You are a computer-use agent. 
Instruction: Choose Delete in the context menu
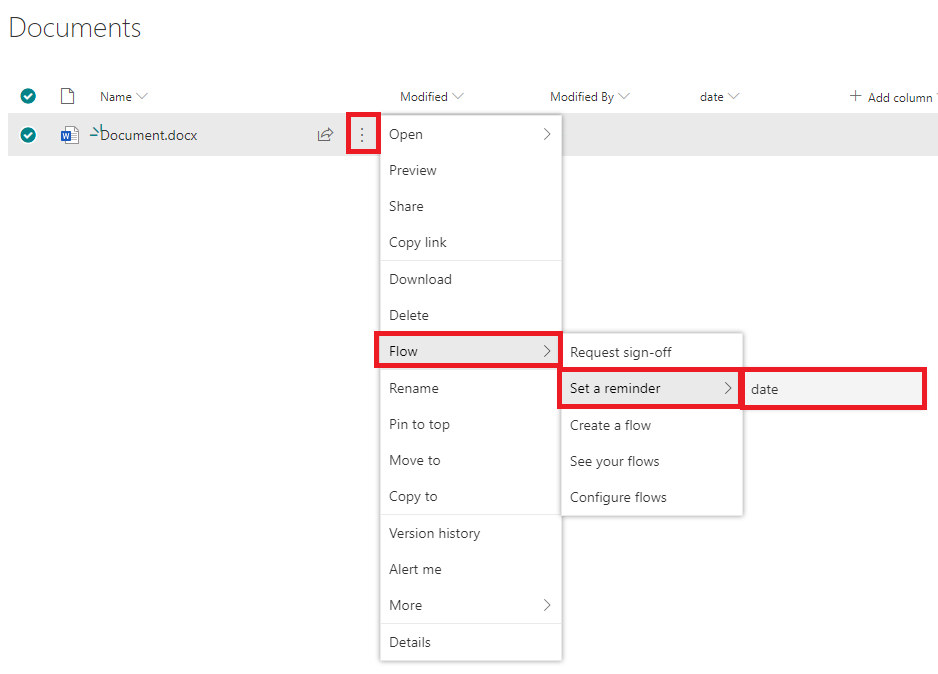click(x=471, y=315)
